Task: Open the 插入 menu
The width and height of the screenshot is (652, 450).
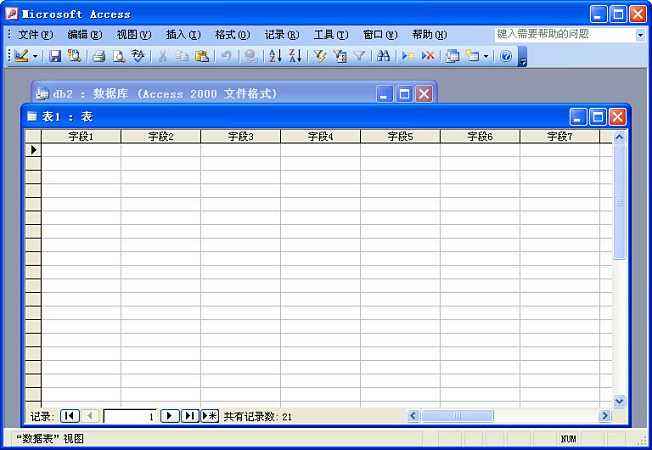Action: 183,35
